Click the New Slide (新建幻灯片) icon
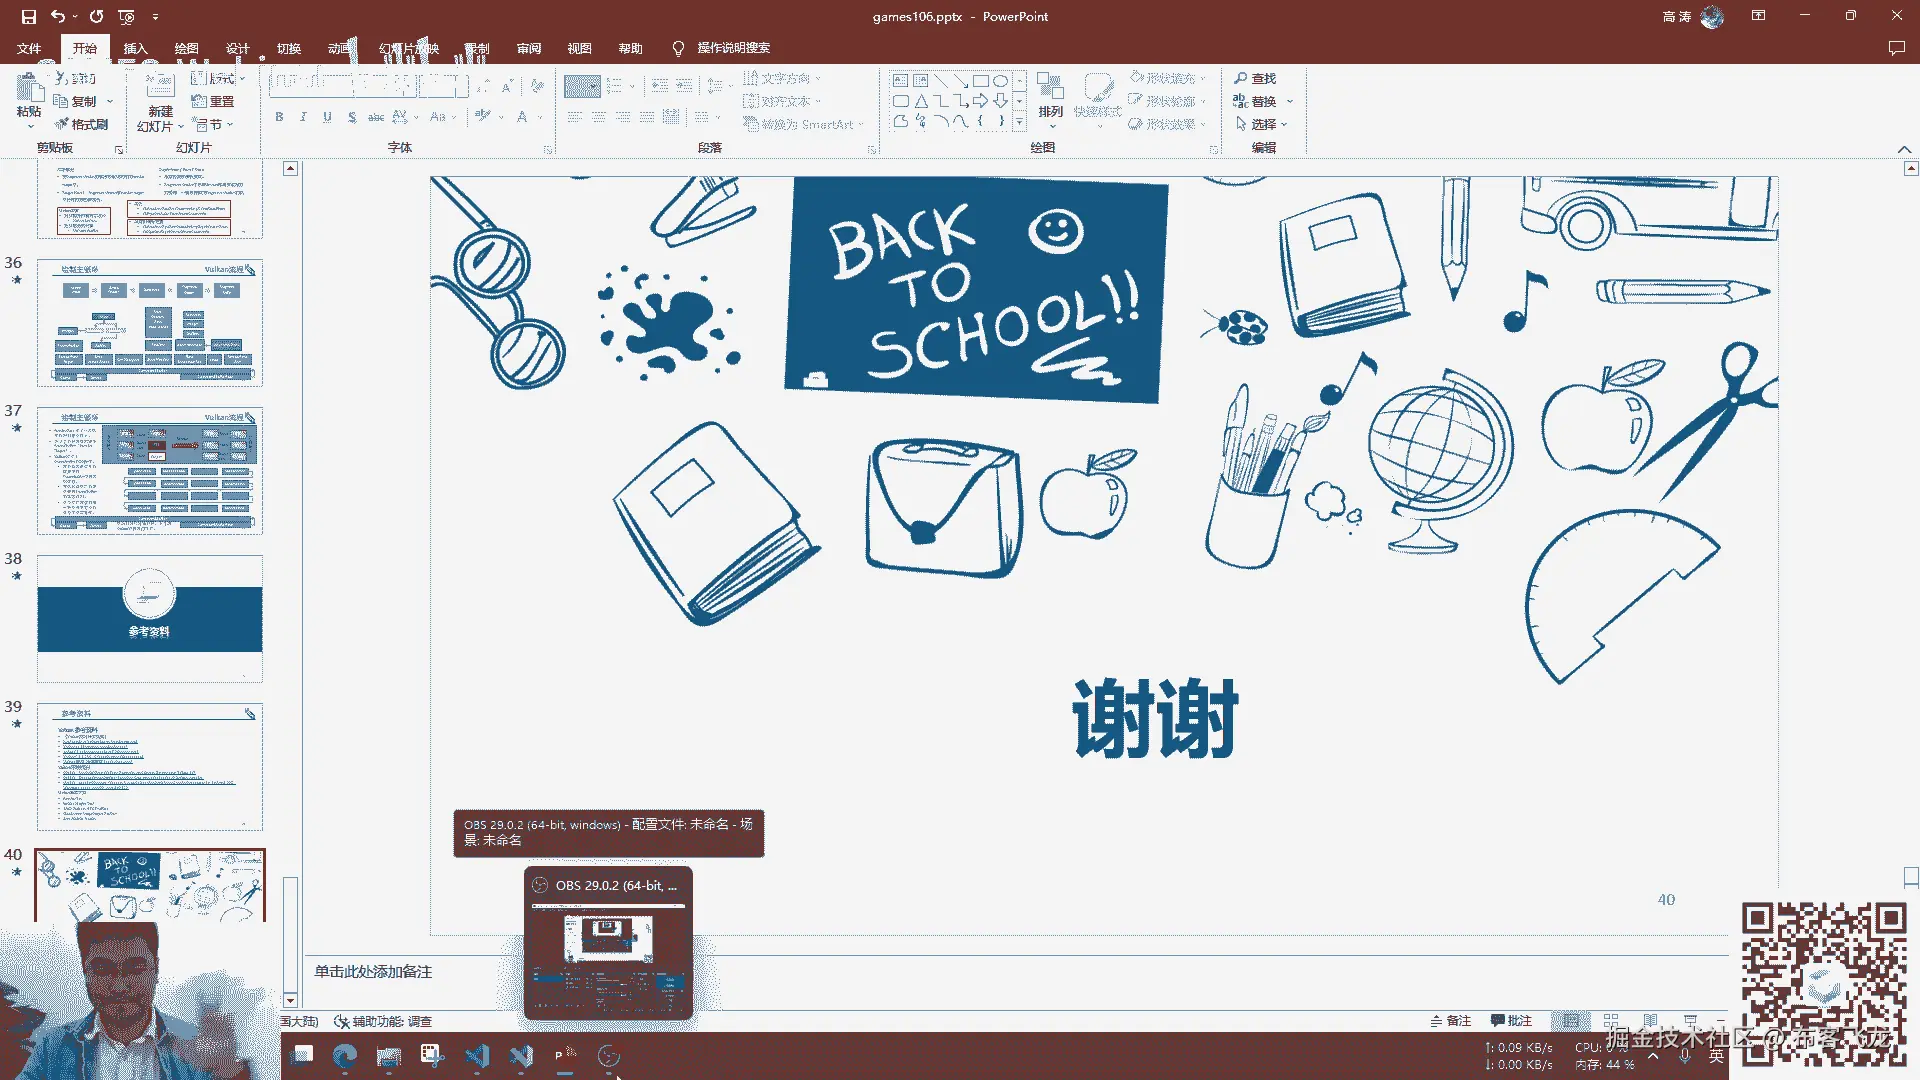This screenshot has height=1080, width=1920. point(160,87)
